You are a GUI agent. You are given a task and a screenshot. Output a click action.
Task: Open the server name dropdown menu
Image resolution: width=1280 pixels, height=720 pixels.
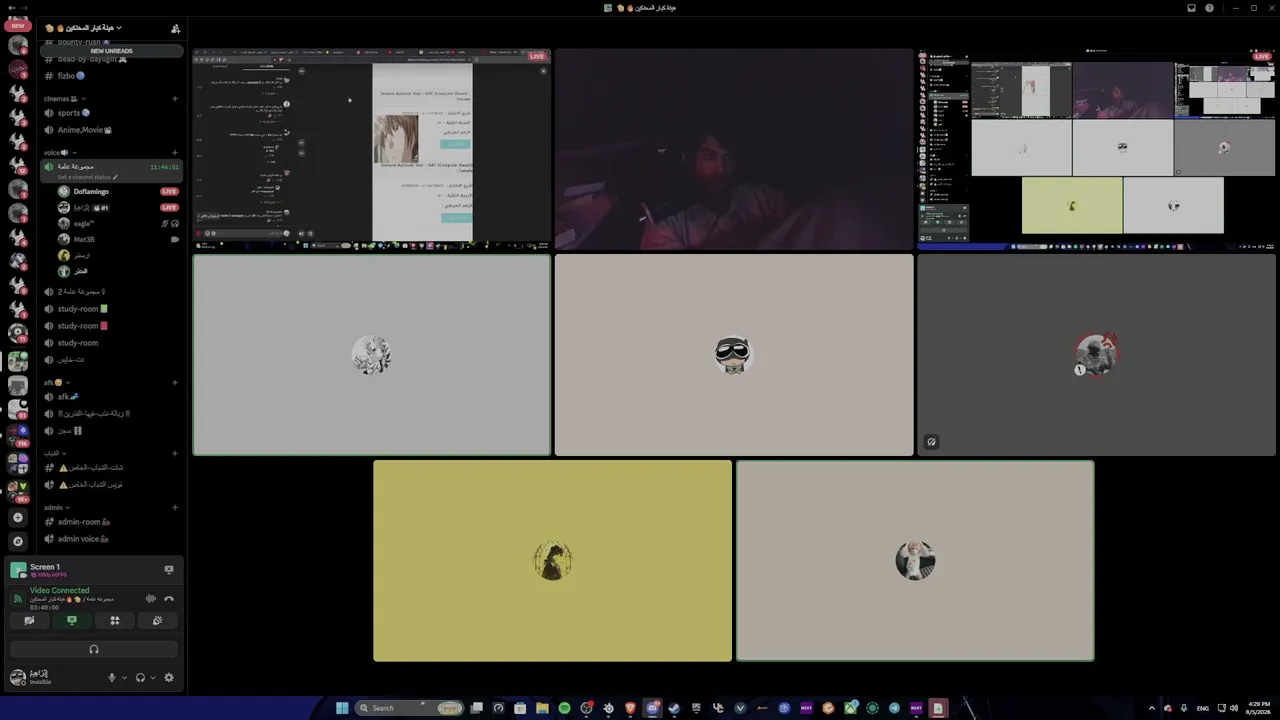point(84,28)
